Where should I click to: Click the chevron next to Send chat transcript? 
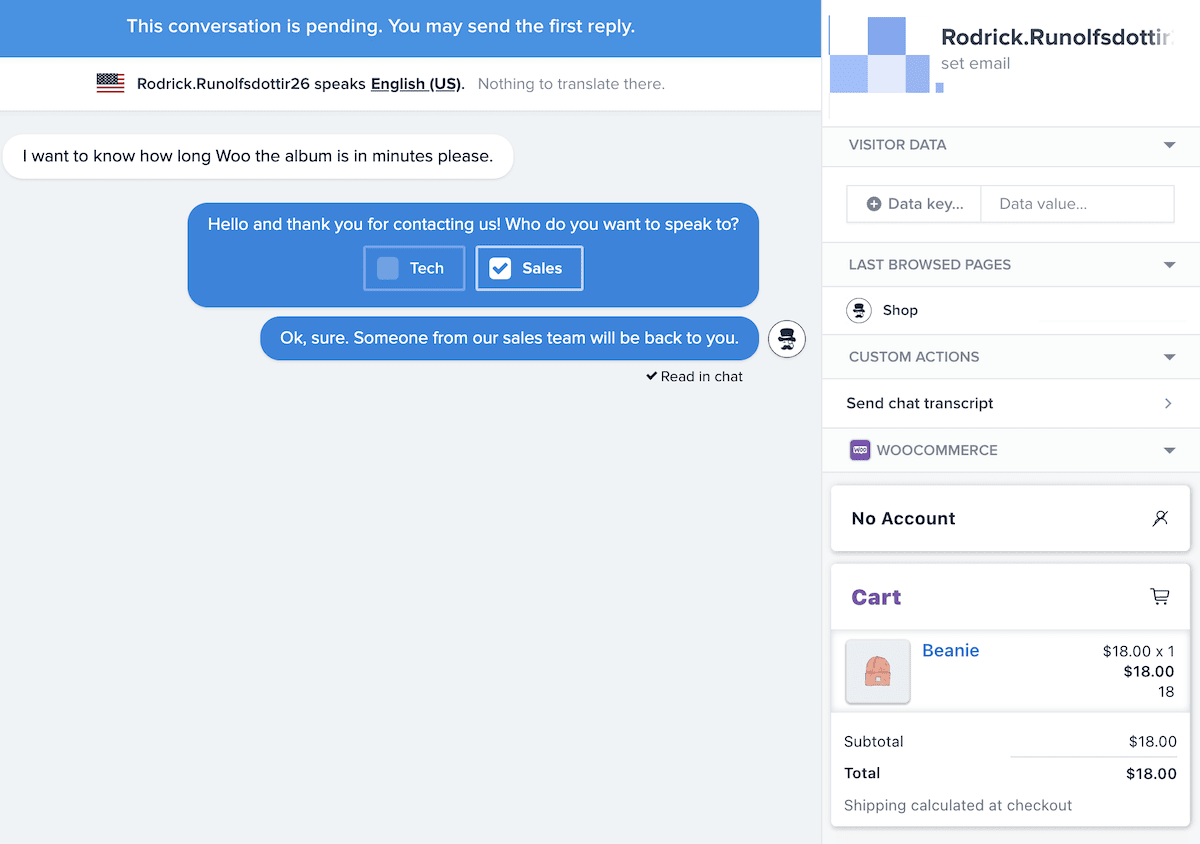pos(1168,403)
